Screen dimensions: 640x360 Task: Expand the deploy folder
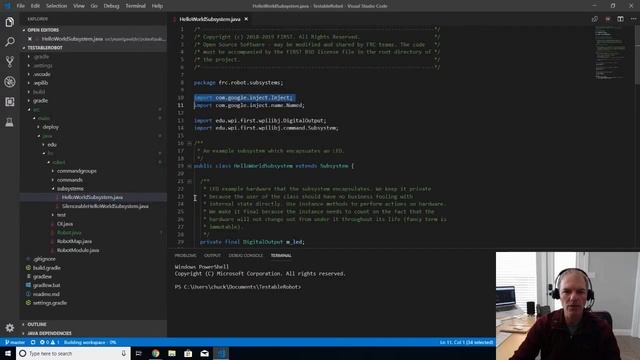click(x=51, y=127)
